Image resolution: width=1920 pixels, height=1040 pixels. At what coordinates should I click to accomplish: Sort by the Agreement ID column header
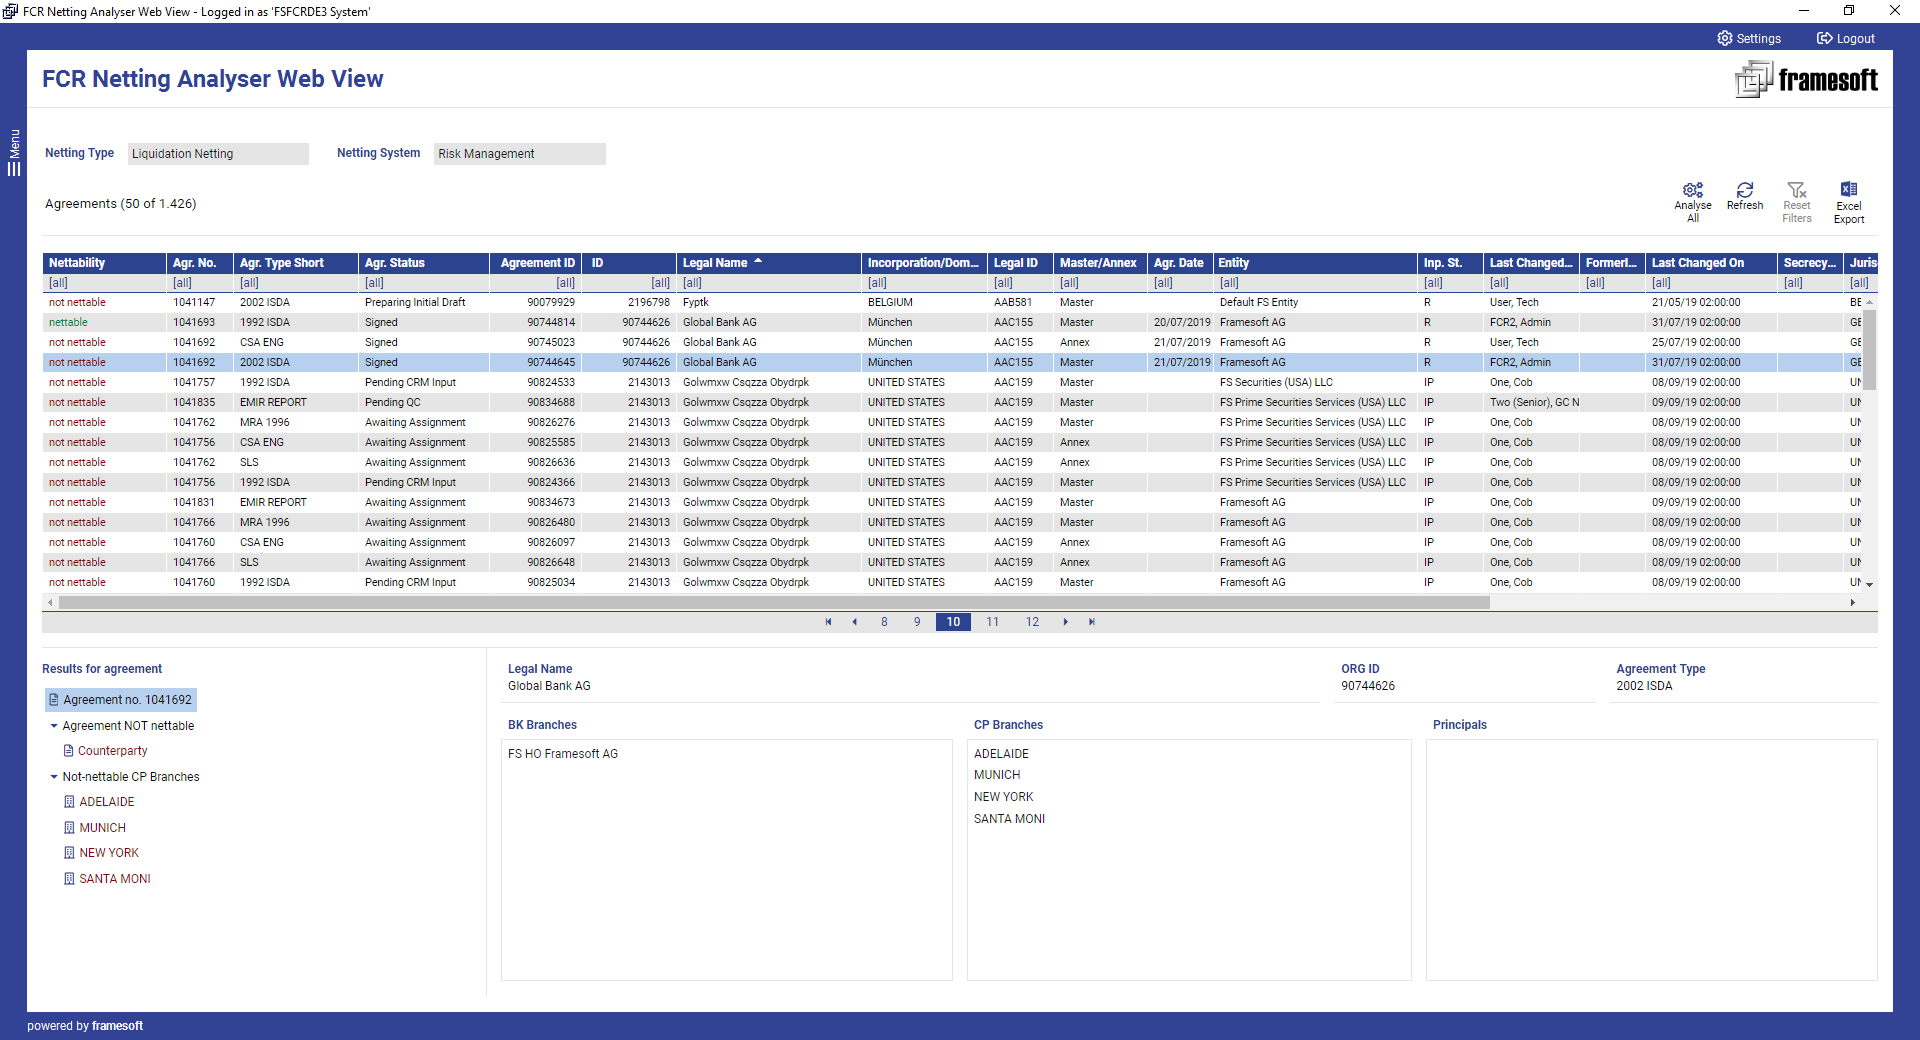[x=537, y=263]
